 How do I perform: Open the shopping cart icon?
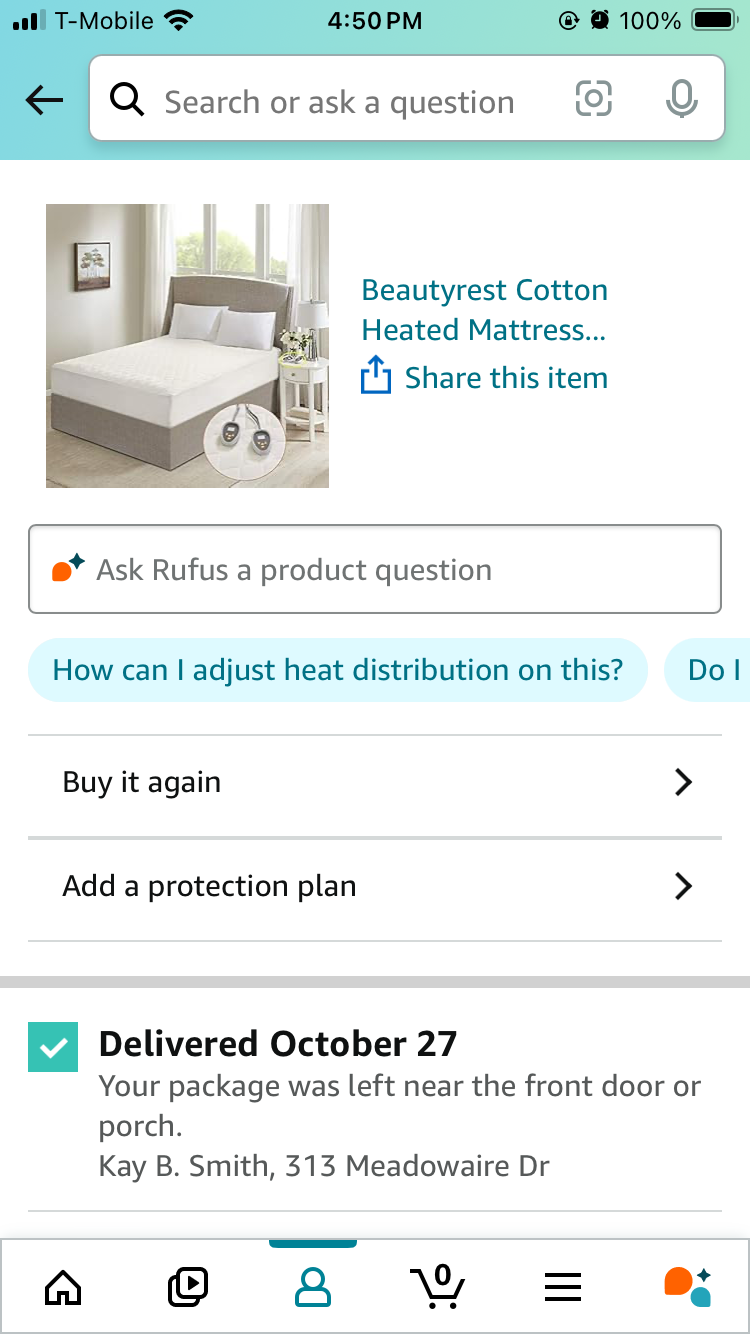pos(438,1286)
